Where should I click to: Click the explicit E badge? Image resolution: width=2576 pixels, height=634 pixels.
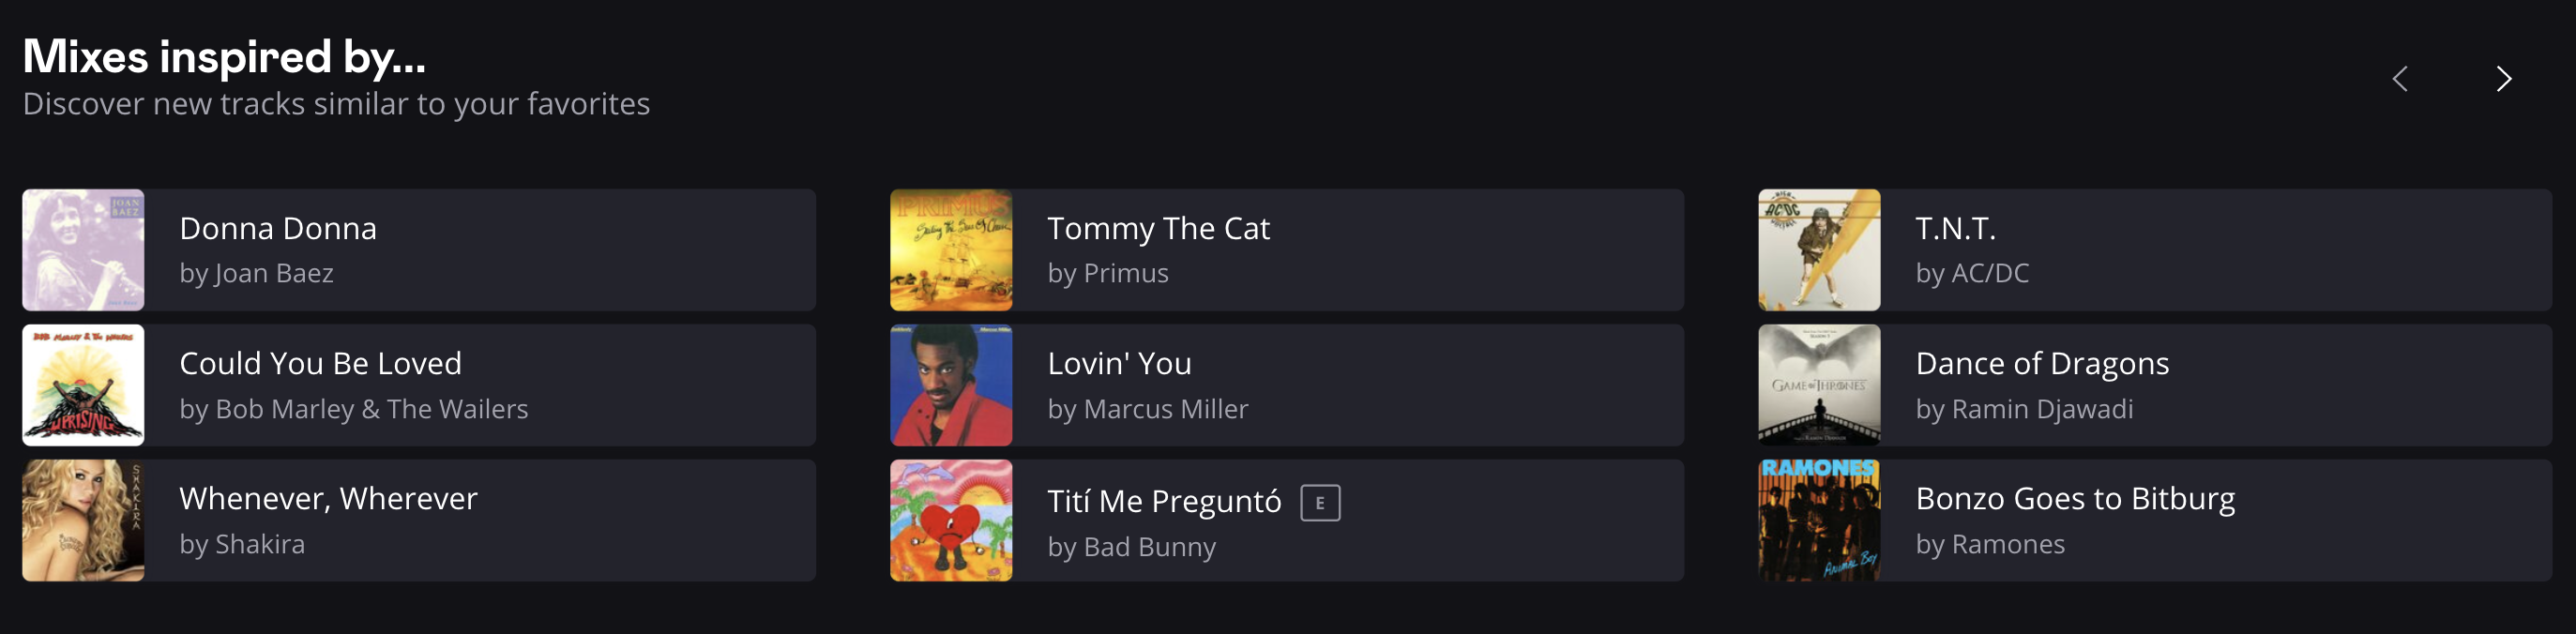[1320, 503]
